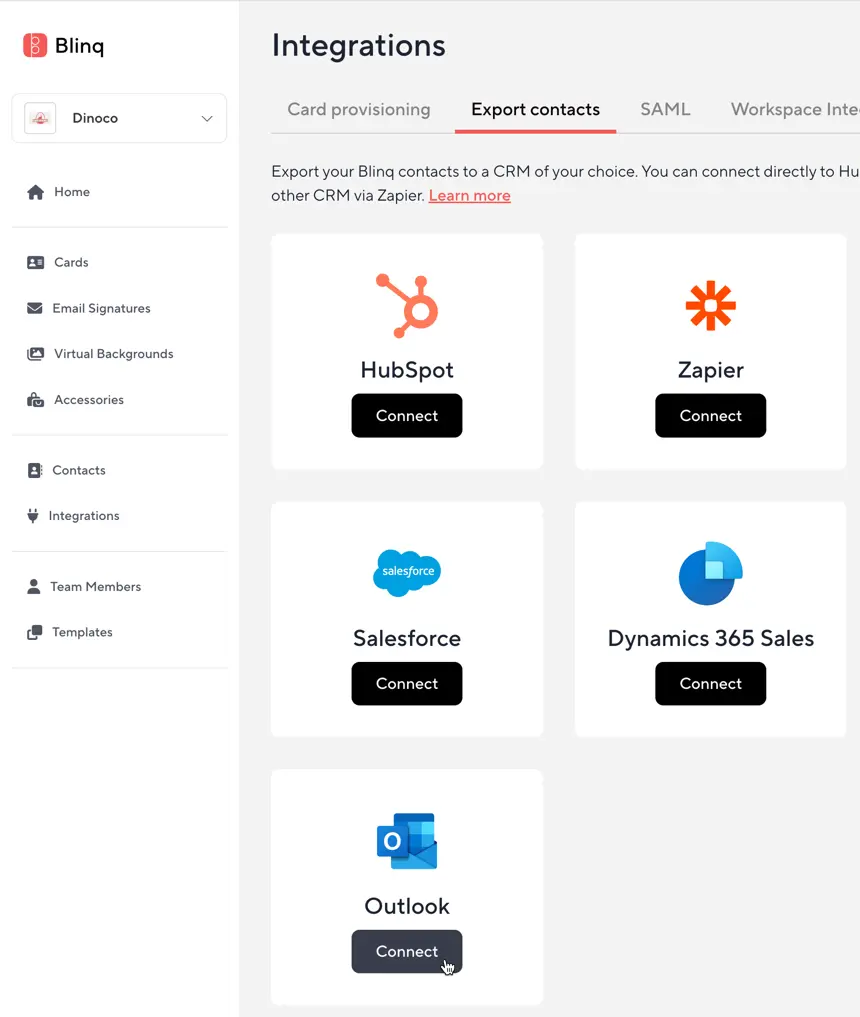Expand the Dinoco workspace dropdown chevron
The width and height of the screenshot is (860, 1017).
pyautogui.click(x=207, y=119)
